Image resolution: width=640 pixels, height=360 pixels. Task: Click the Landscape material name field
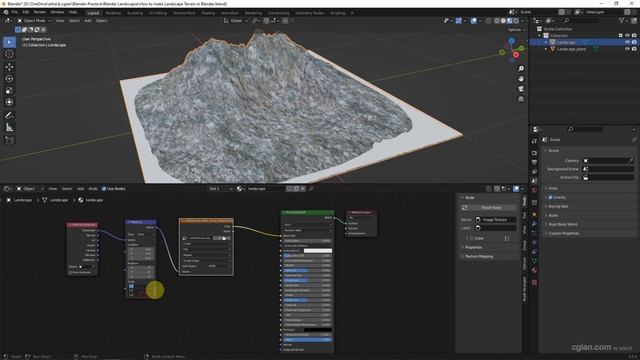click(265, 189)
